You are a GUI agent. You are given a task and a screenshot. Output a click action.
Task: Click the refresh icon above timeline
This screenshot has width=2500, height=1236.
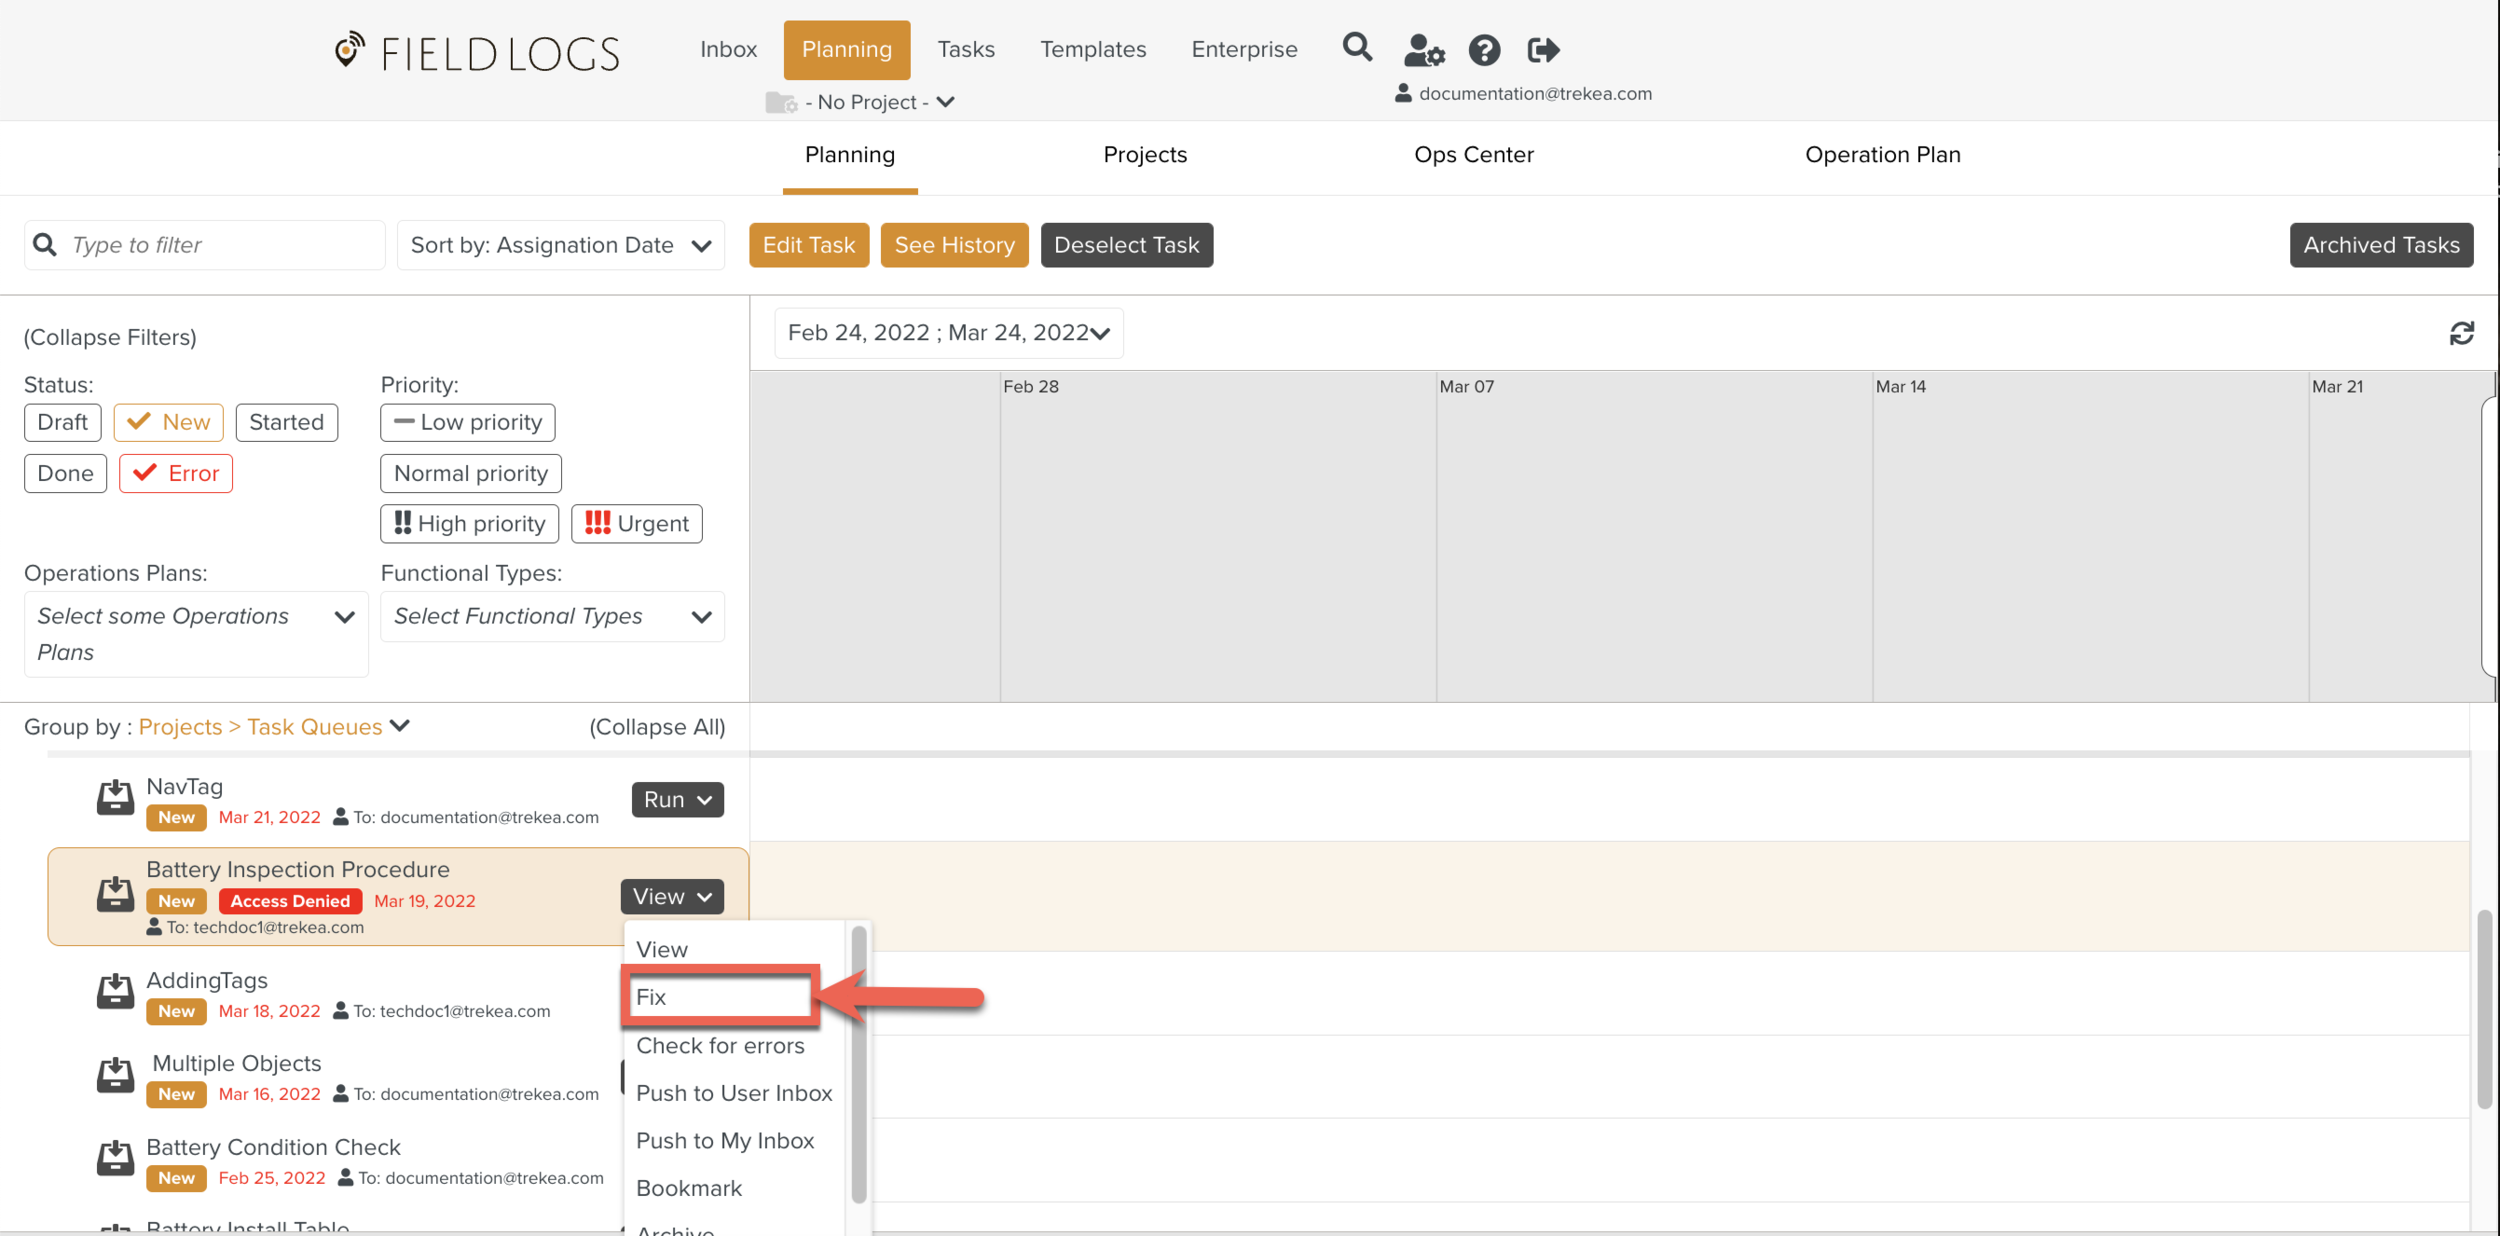pyautogui.click(x=2461, y=333)
